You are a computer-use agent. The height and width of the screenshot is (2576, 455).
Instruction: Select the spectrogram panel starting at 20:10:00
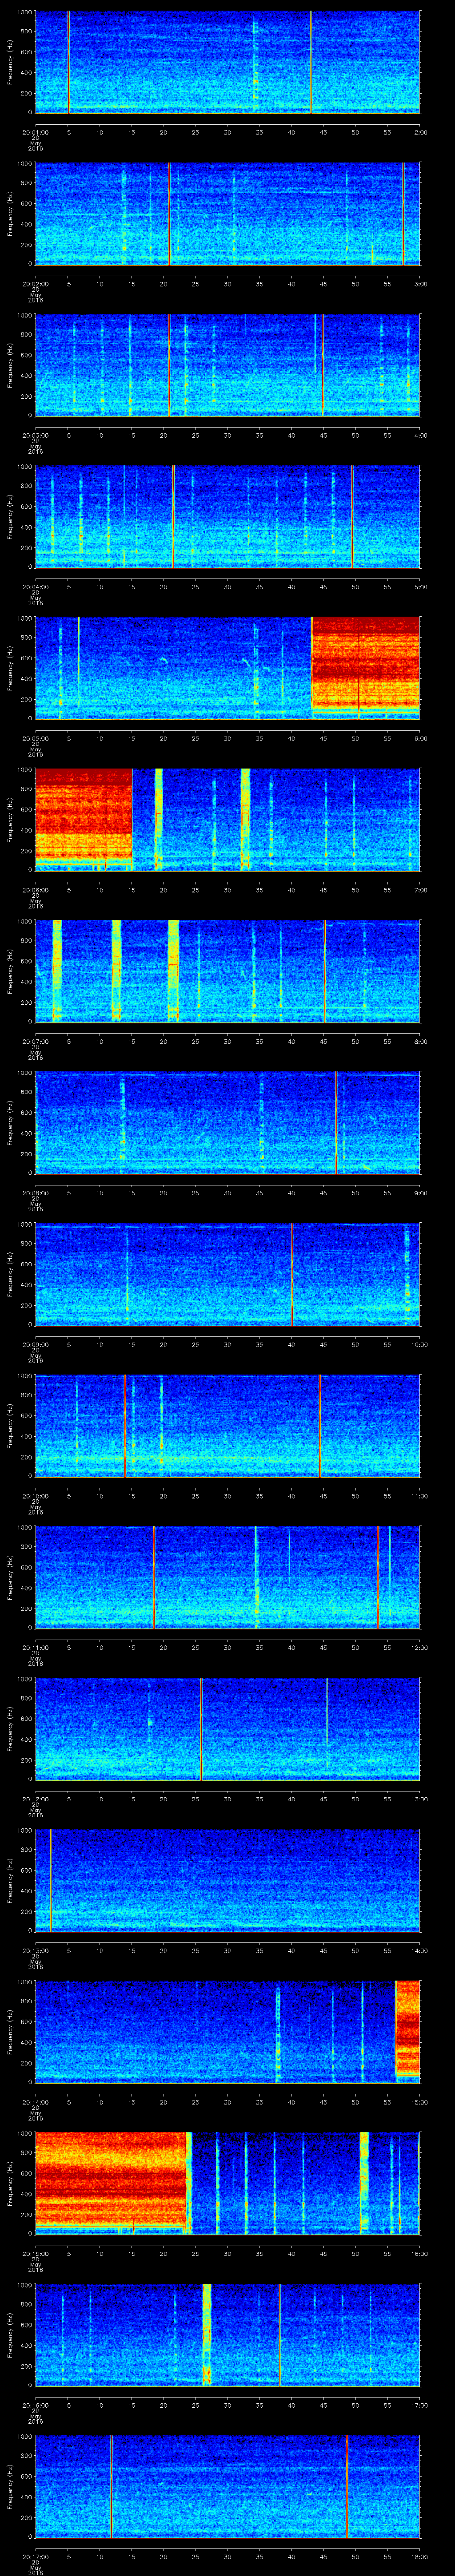(228, 1425)
